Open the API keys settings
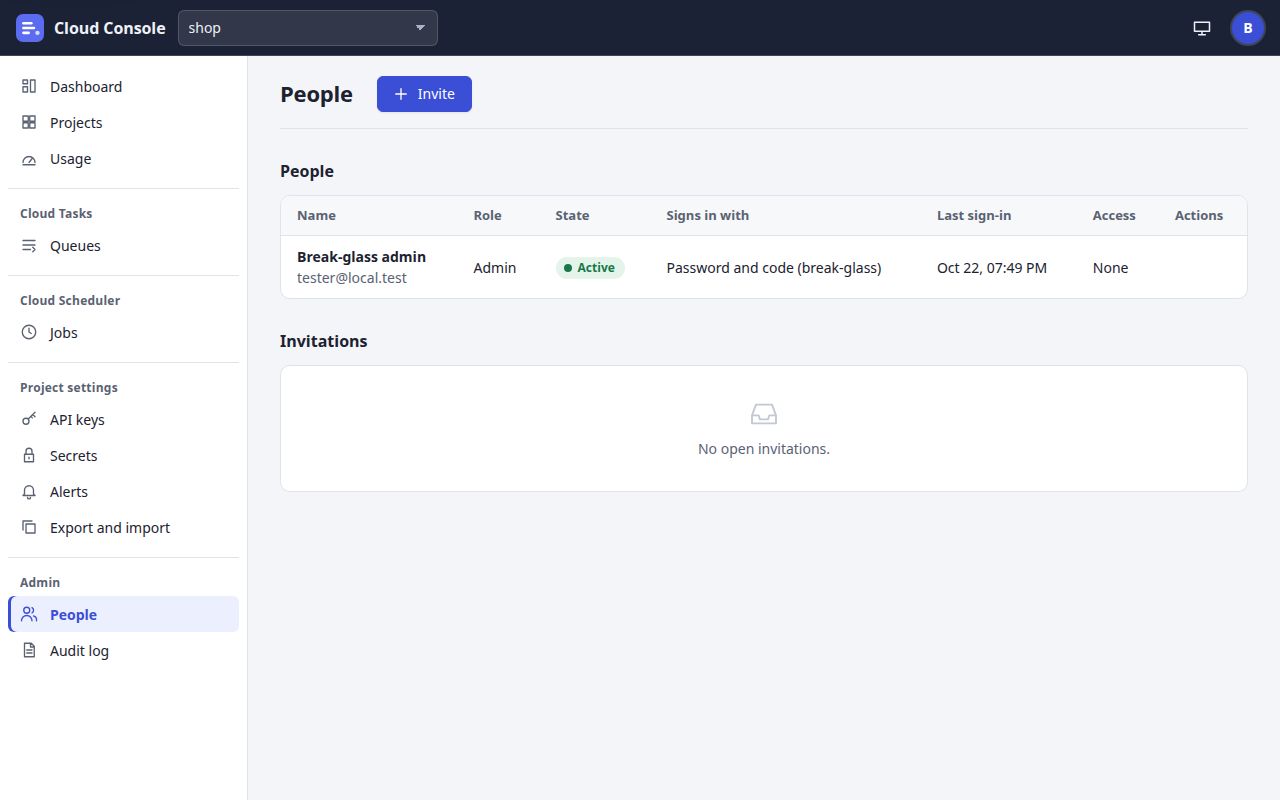The width and height of the screenshot is (1280, 800). 124,420
